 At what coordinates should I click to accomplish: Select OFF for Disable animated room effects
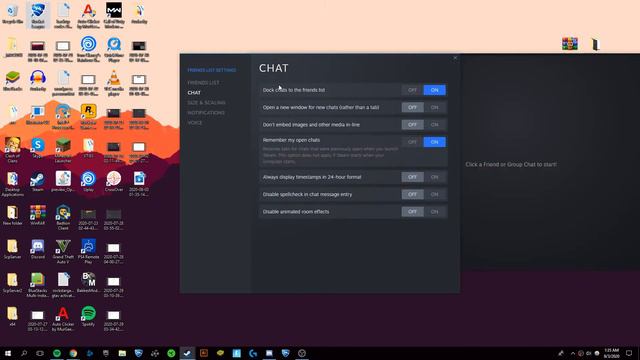point(412,212)
